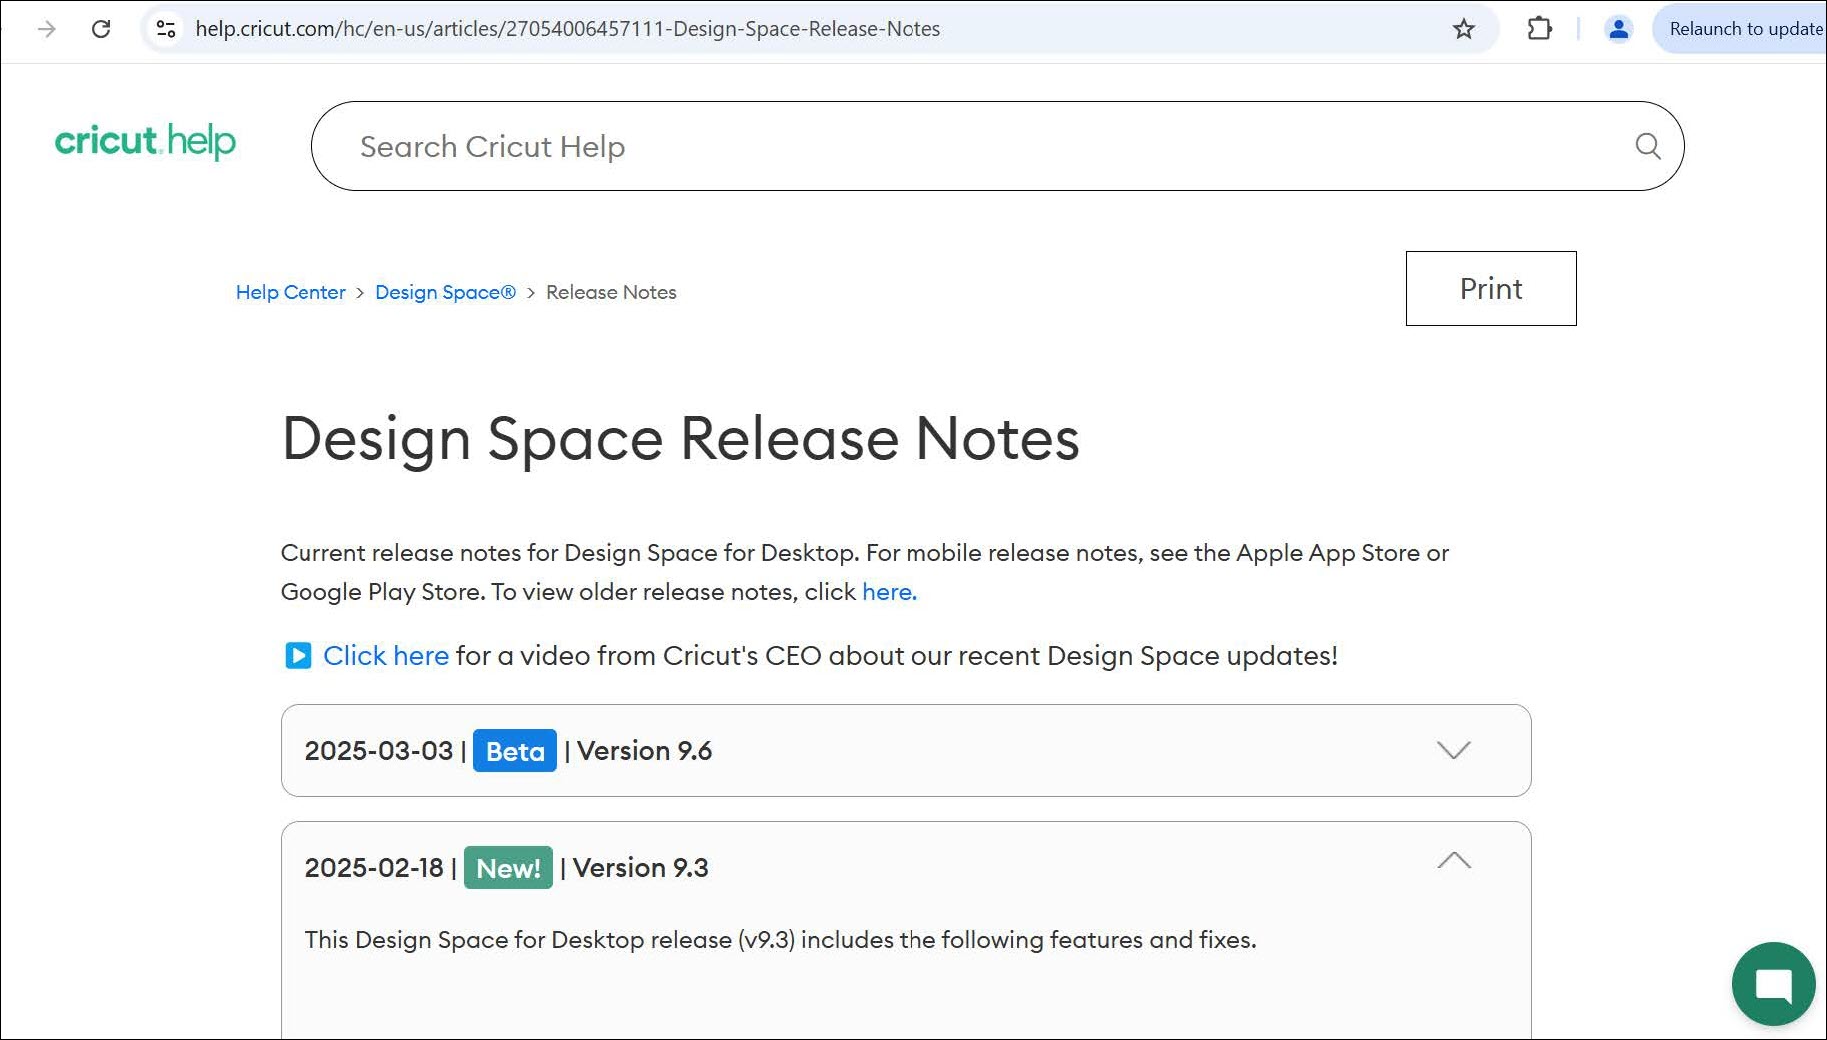The width and height of the screenshot is (1827, 1040).
Task: Open the Chrome profile avatar
Action: [1618, 29]
